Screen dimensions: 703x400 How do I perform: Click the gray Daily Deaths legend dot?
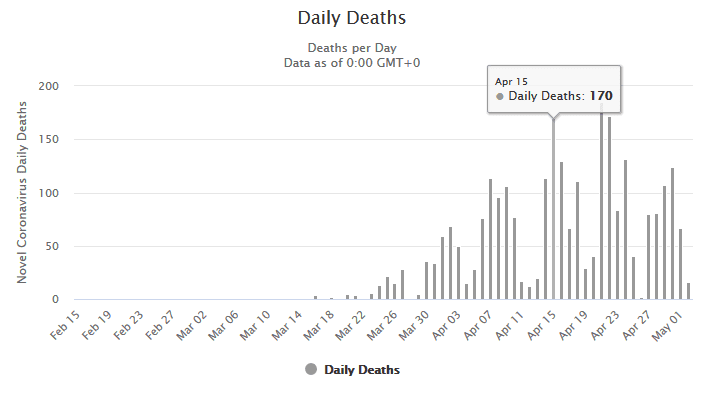[x=310, y=370]
